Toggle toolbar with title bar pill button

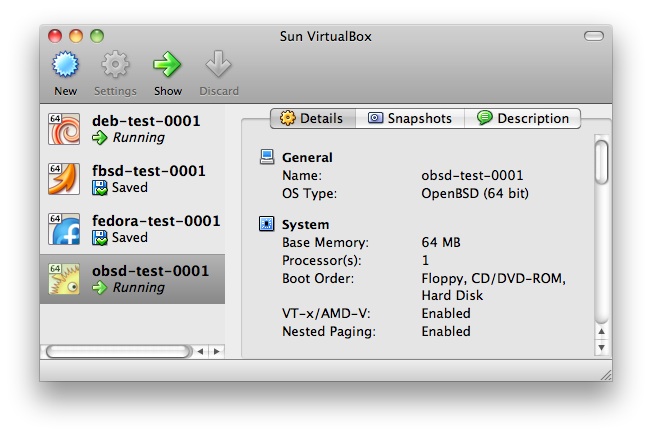tap(594, 36)
